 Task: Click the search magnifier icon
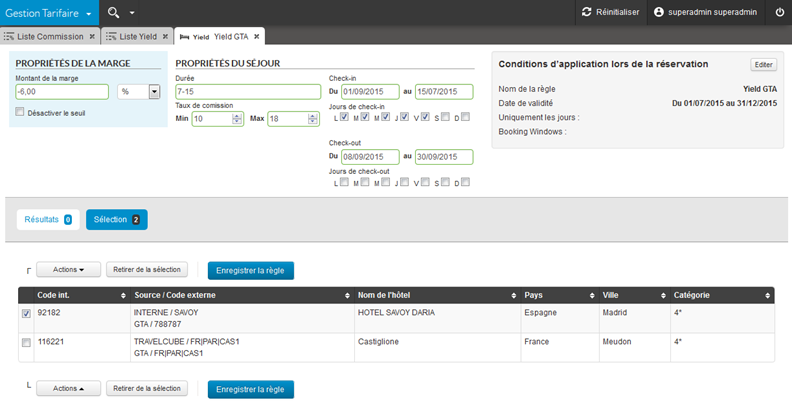pyautogui.click(x=113, y=12)
